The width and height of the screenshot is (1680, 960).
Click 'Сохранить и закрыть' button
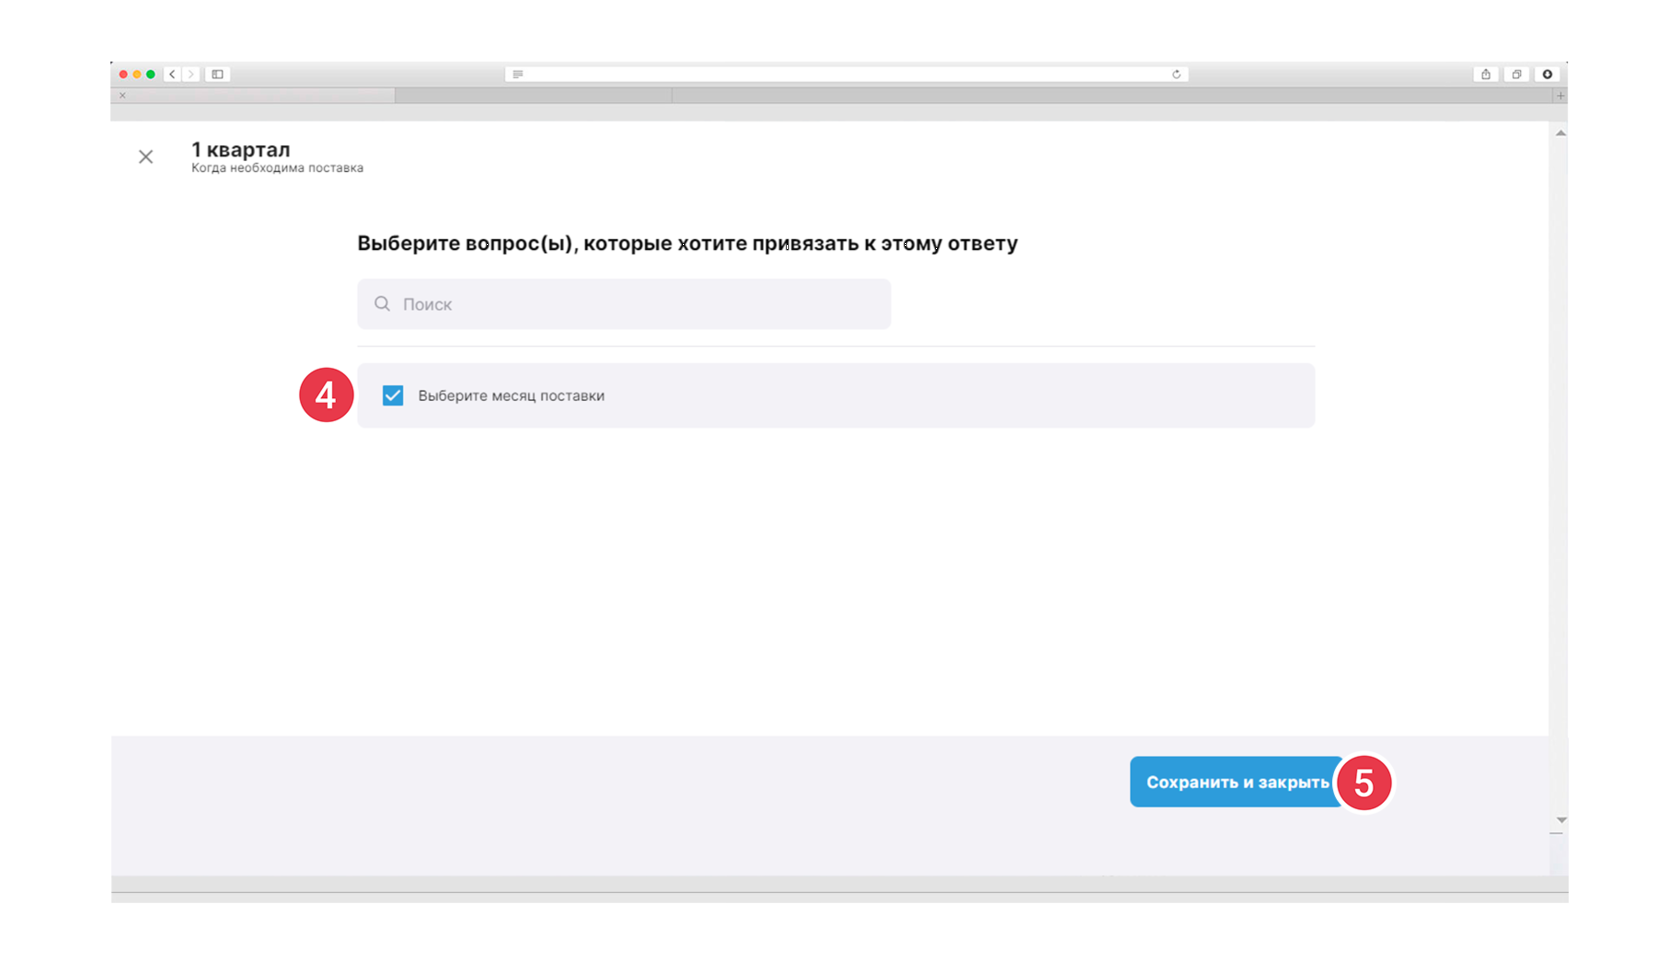1237,782
